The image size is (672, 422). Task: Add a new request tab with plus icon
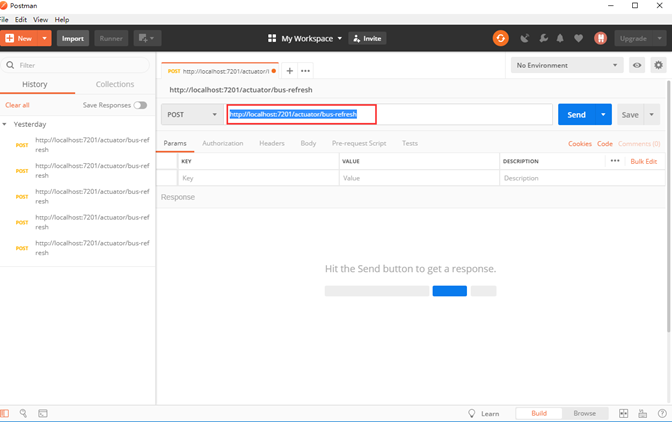290,71
